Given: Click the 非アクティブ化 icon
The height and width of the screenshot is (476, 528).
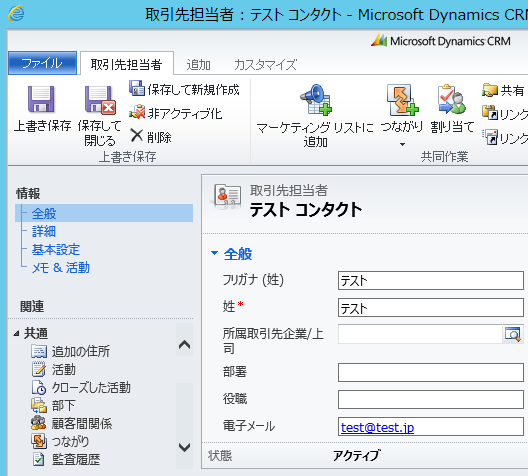Looking at the screenshot, I should coord(137,112).
